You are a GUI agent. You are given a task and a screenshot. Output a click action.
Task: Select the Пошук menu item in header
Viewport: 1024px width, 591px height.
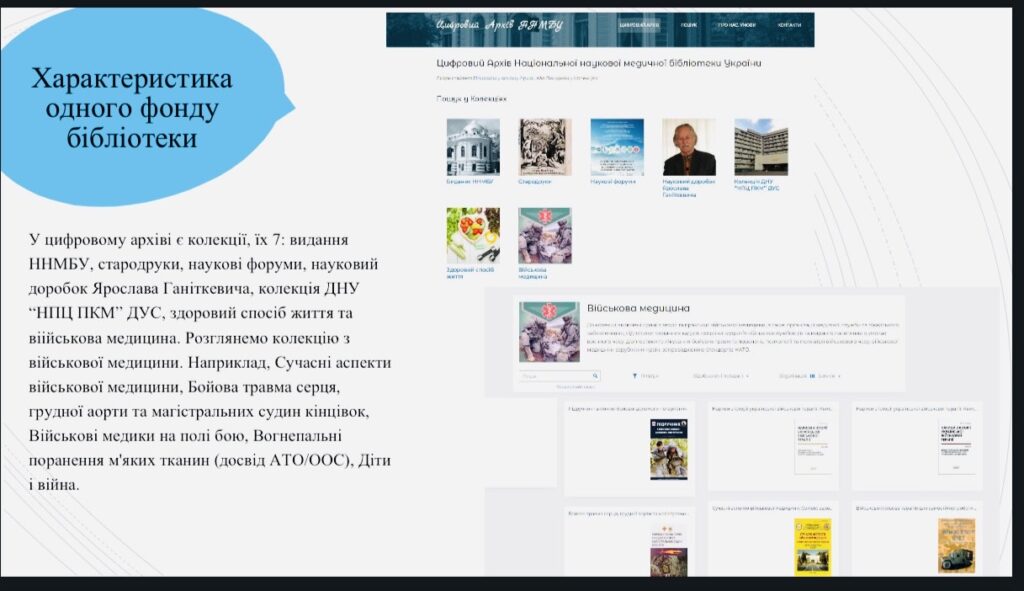[x=690, y=25]
